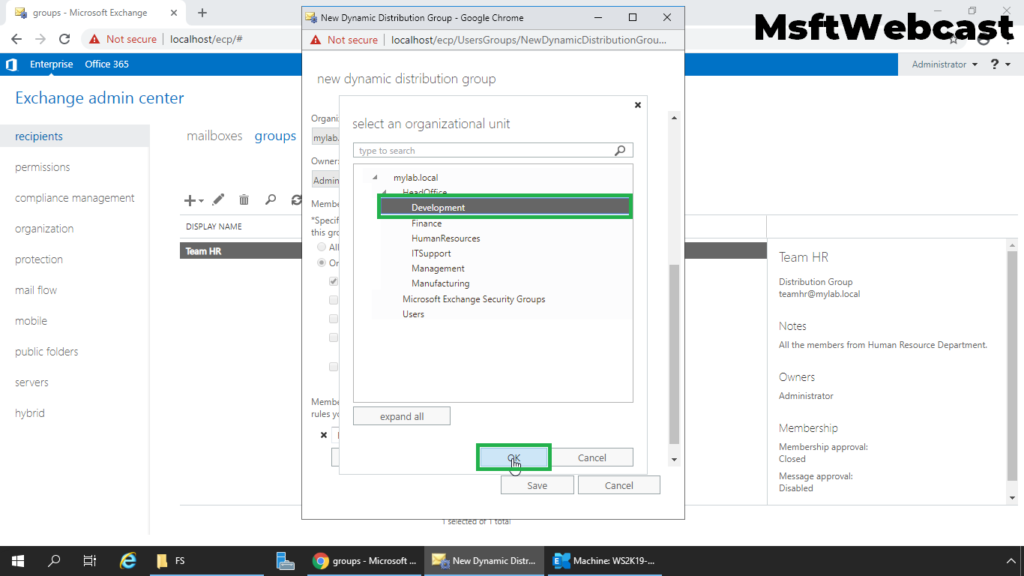Cancel the organizational unit selection
1024x576 pixels.
592,458
